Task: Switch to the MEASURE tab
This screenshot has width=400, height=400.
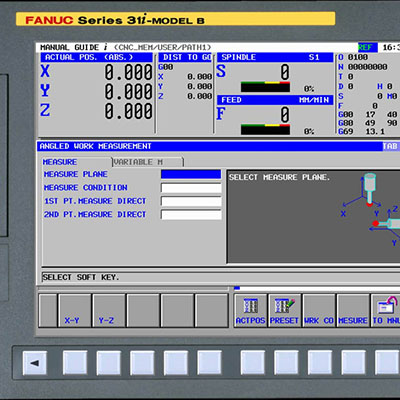Action: [x=77, y=162]
